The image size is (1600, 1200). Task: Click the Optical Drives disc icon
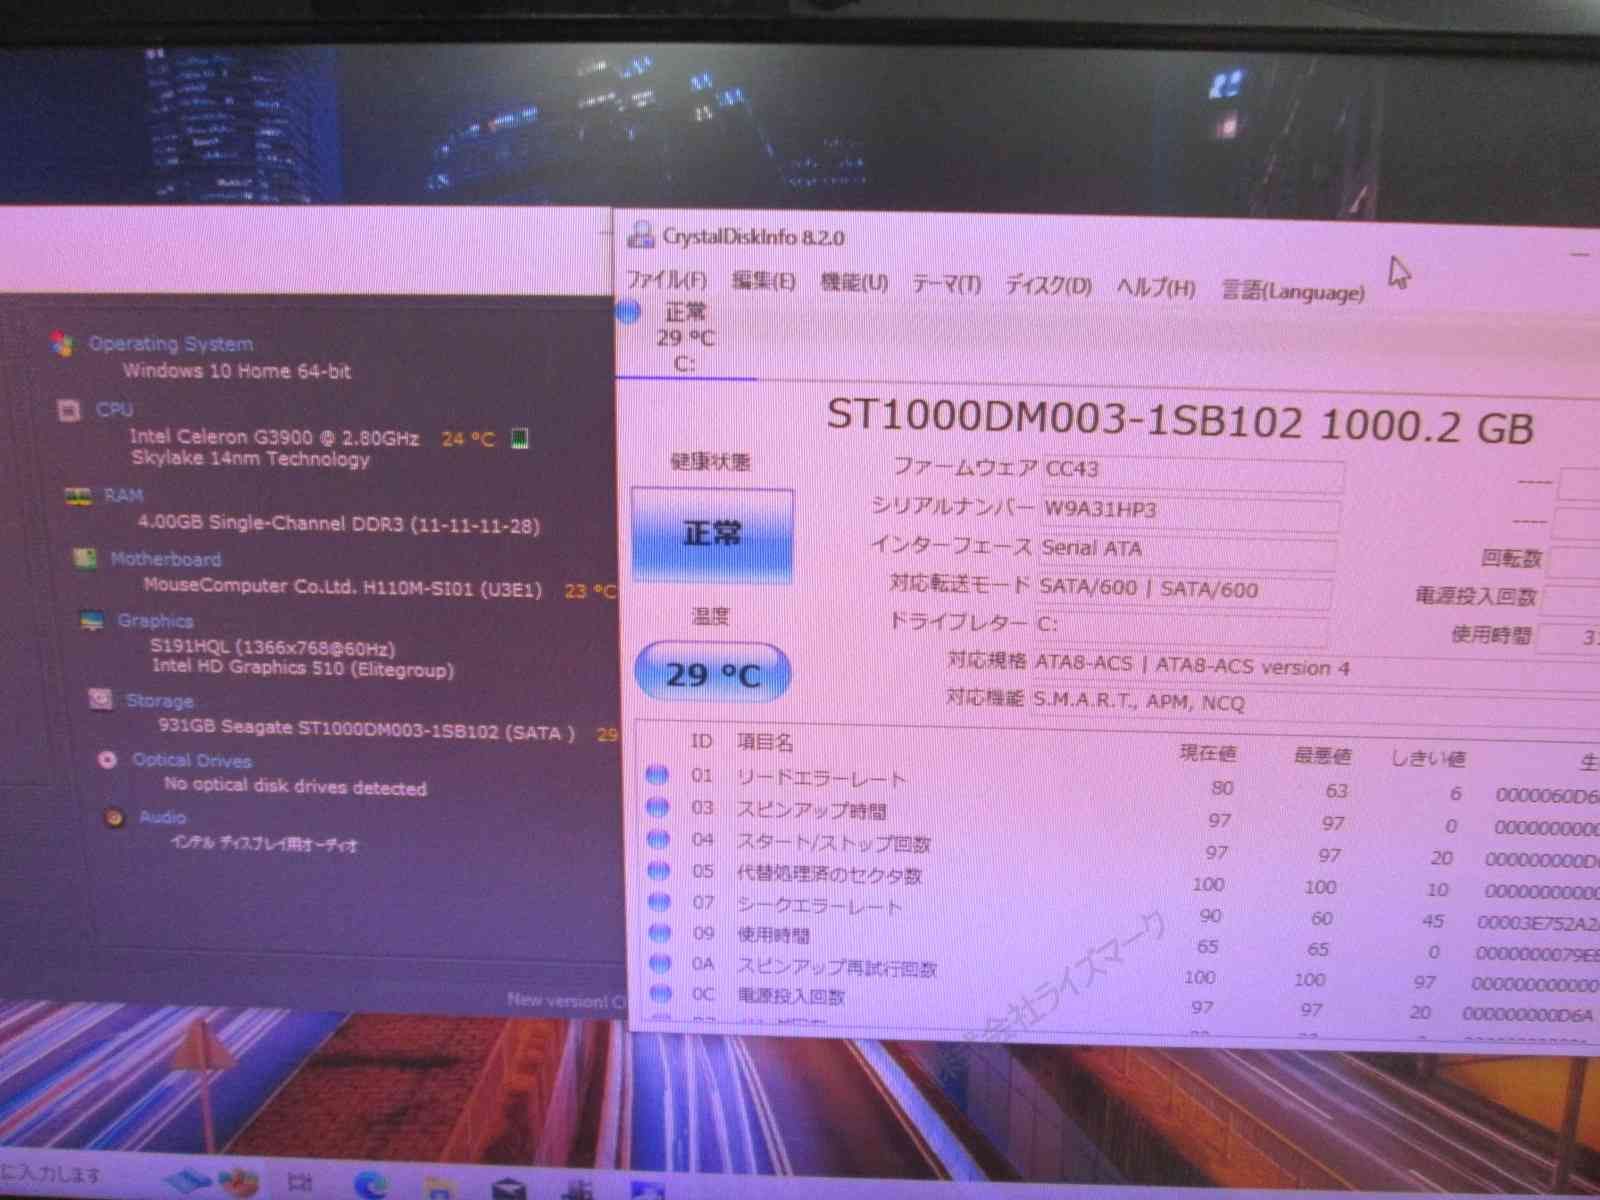pos(108,760)
